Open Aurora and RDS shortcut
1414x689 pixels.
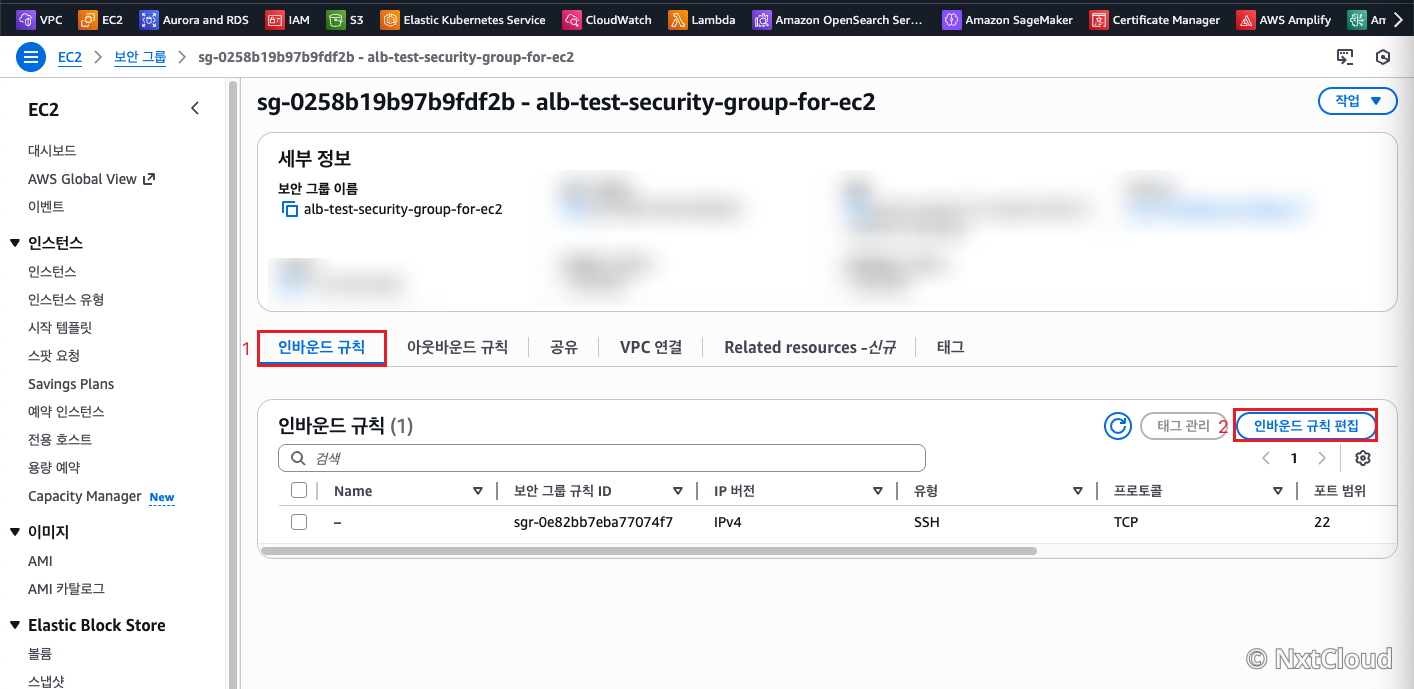pyautogui.click(x=195, y=19)
